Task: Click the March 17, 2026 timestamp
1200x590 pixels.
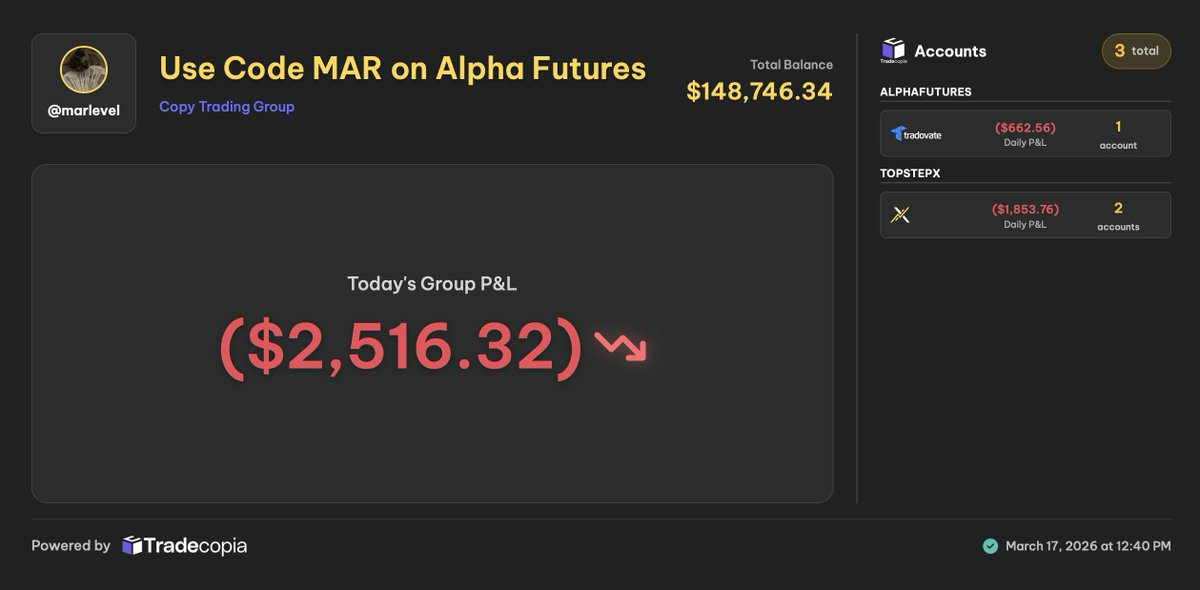Action: 1088,546
